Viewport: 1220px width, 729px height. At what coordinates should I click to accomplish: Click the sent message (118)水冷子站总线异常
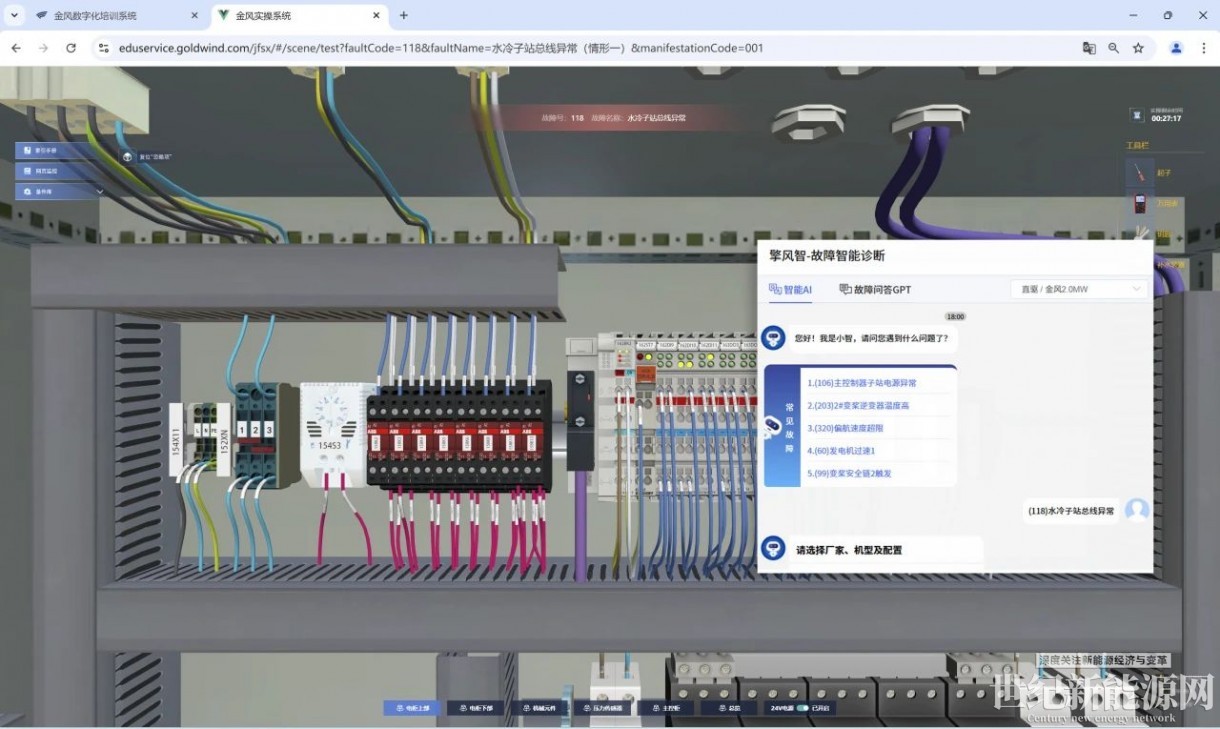point(1071,511)
